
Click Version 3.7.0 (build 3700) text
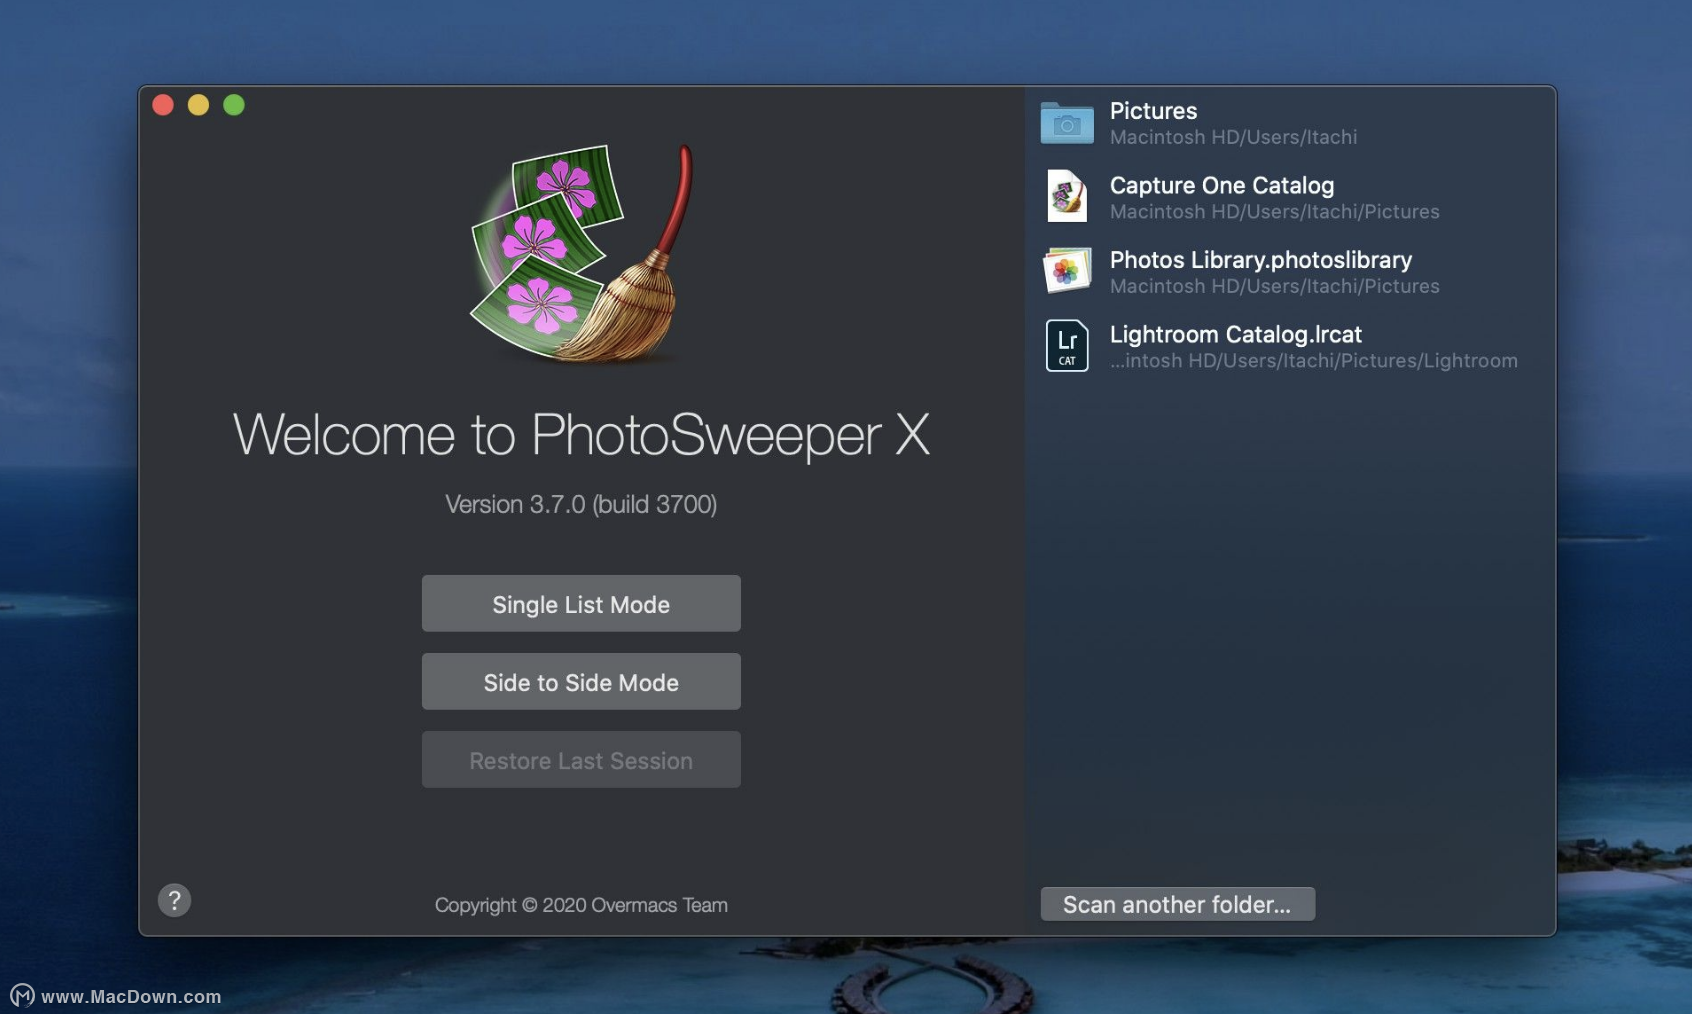tap(581, 504)
